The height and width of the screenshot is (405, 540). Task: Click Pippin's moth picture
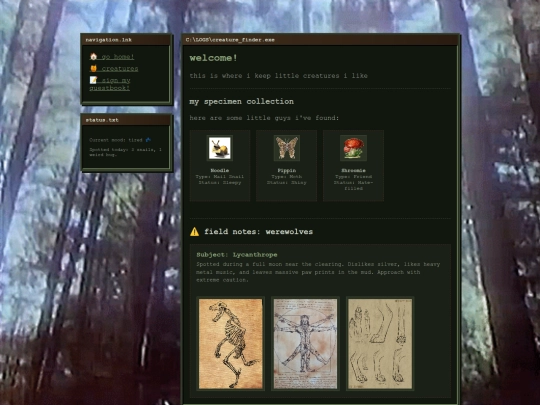pyautogui.click(x=287, y=148)
